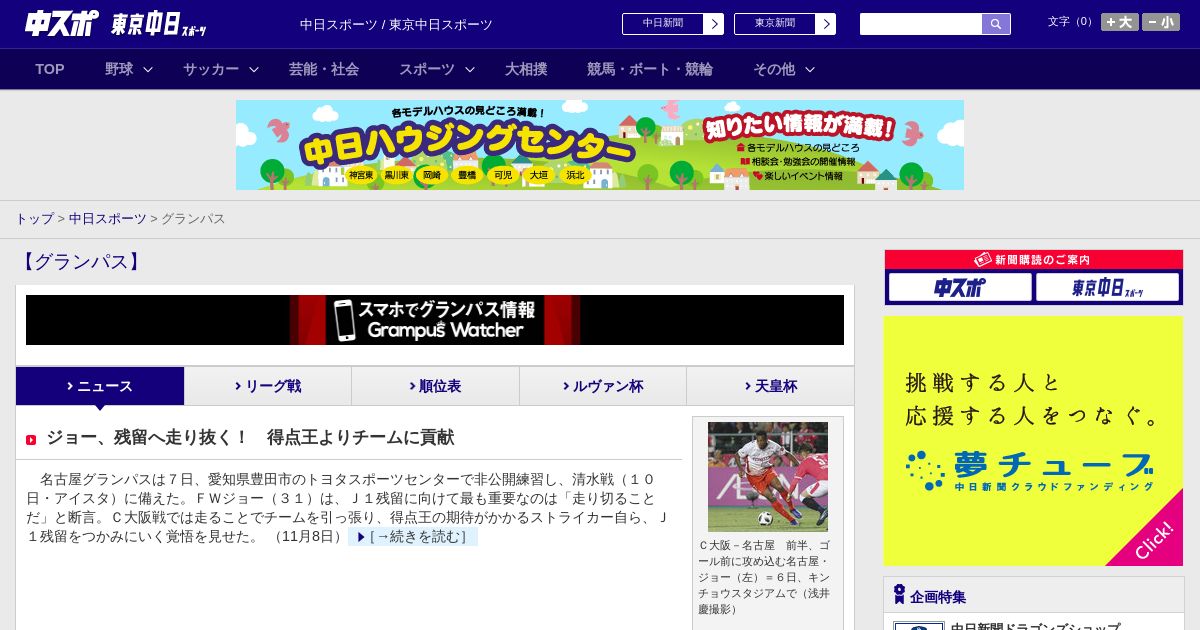Open the Joe match photo thumbnail
Screen dimensions: 1200x630
[x=768, y=477]
